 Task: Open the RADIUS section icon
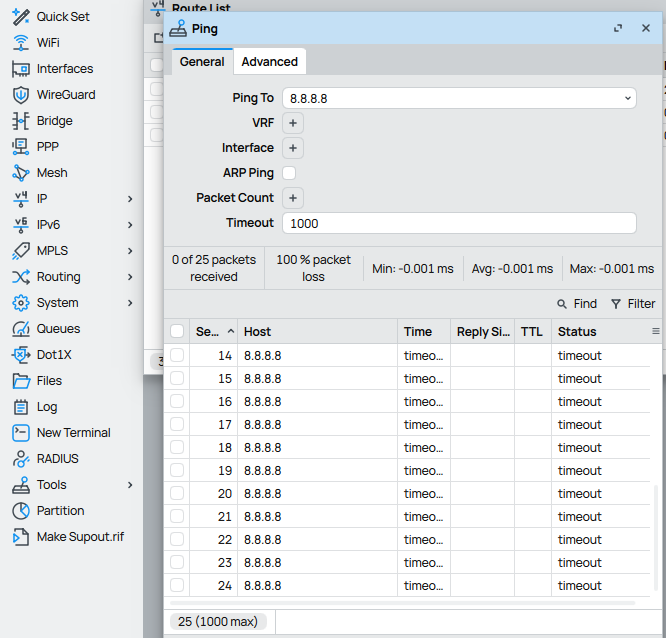pyautogui.click(x=21, y=459)
